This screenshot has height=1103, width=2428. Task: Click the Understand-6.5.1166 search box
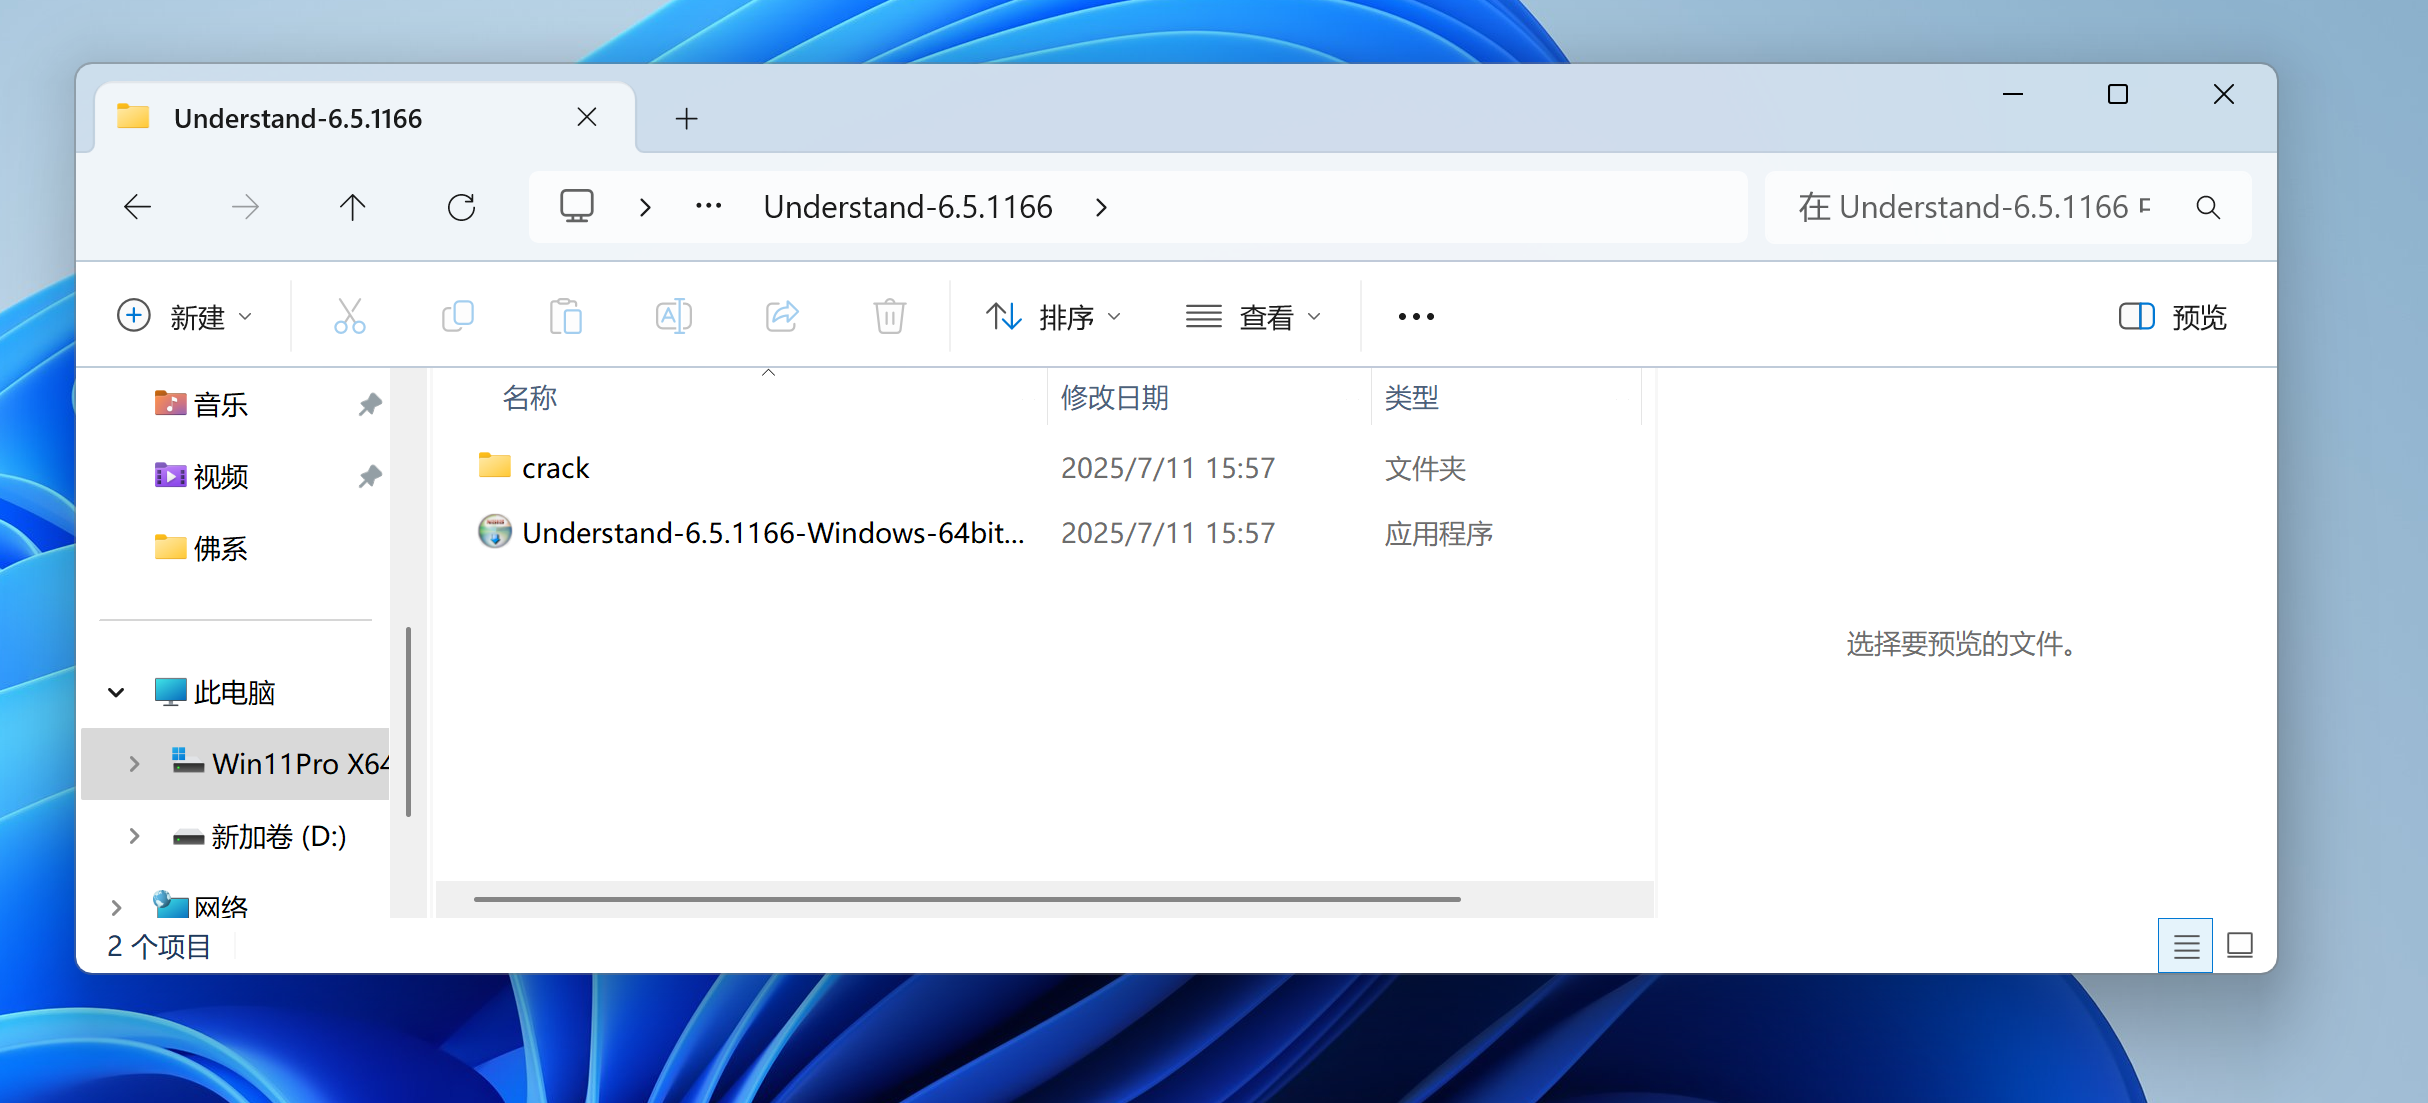tap(1975, 207)
